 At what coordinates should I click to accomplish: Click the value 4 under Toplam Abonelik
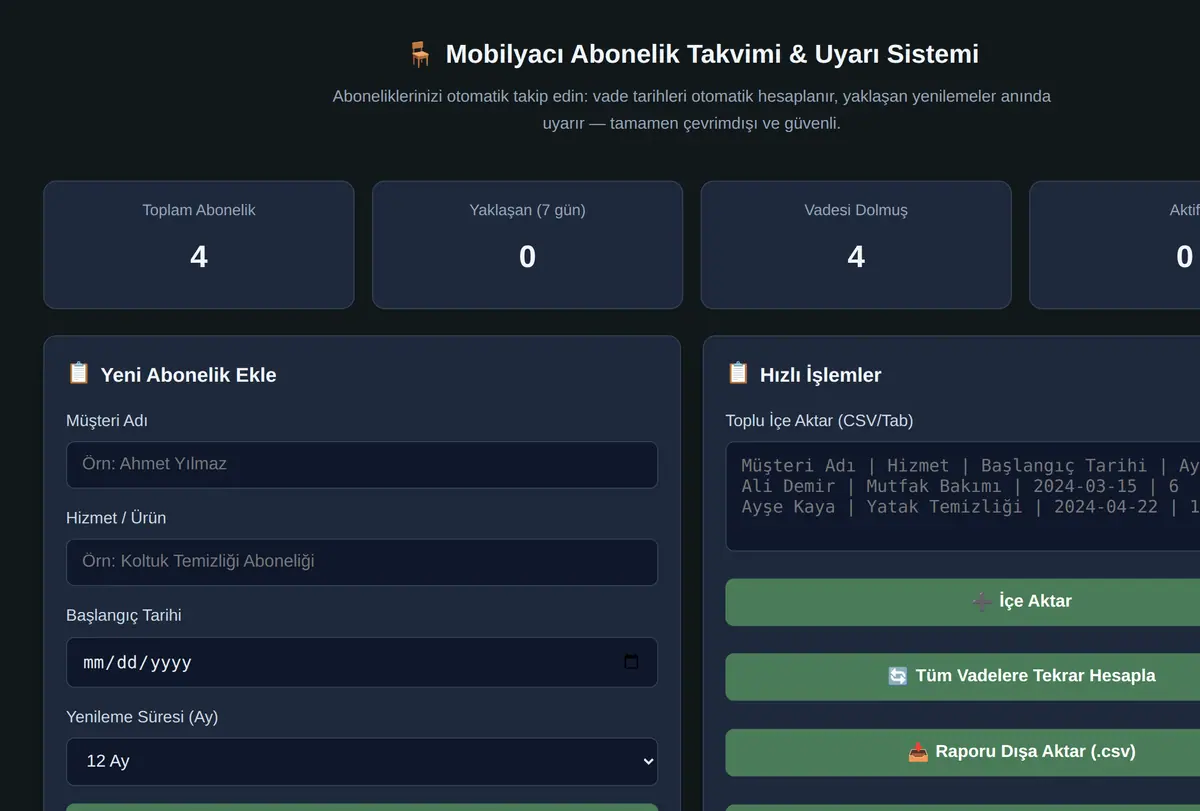199,258
